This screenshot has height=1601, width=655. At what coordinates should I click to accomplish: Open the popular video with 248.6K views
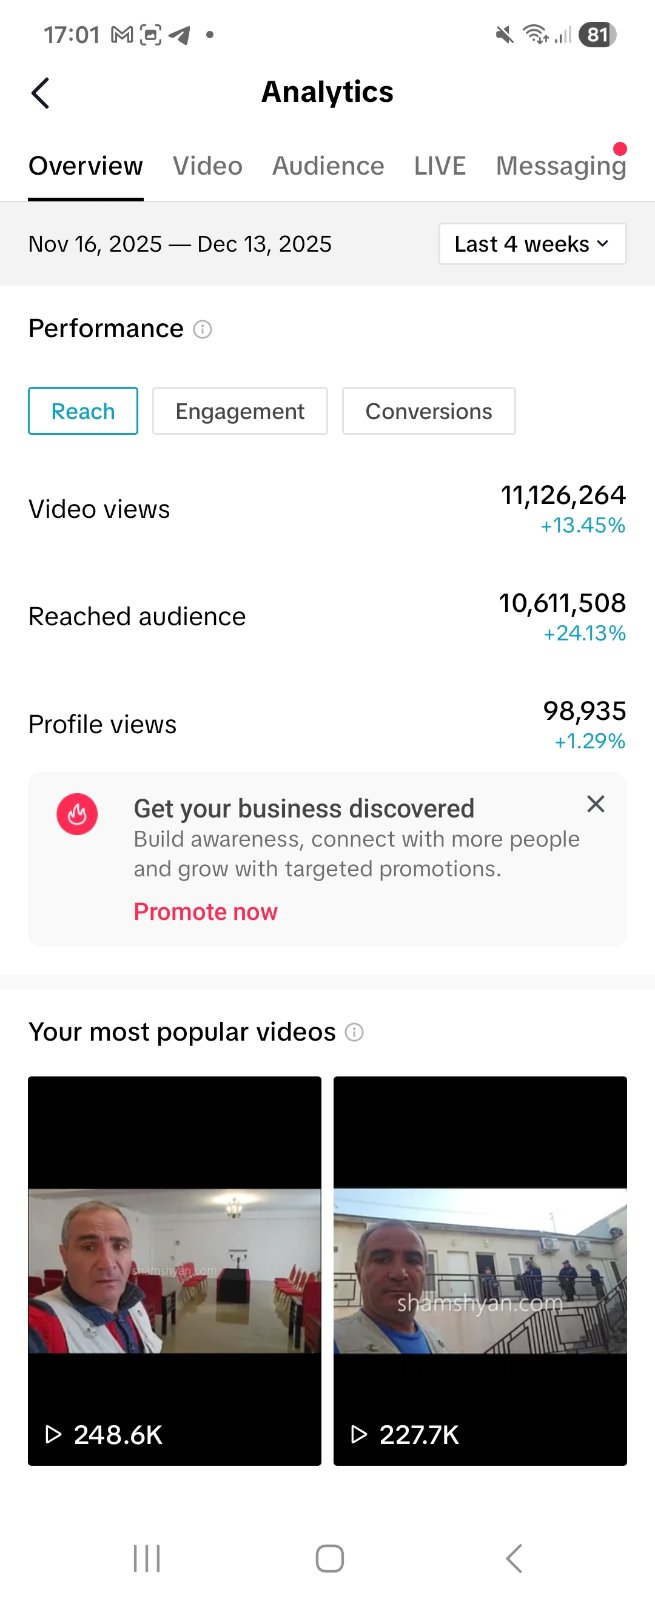[x=175, y=1270]
